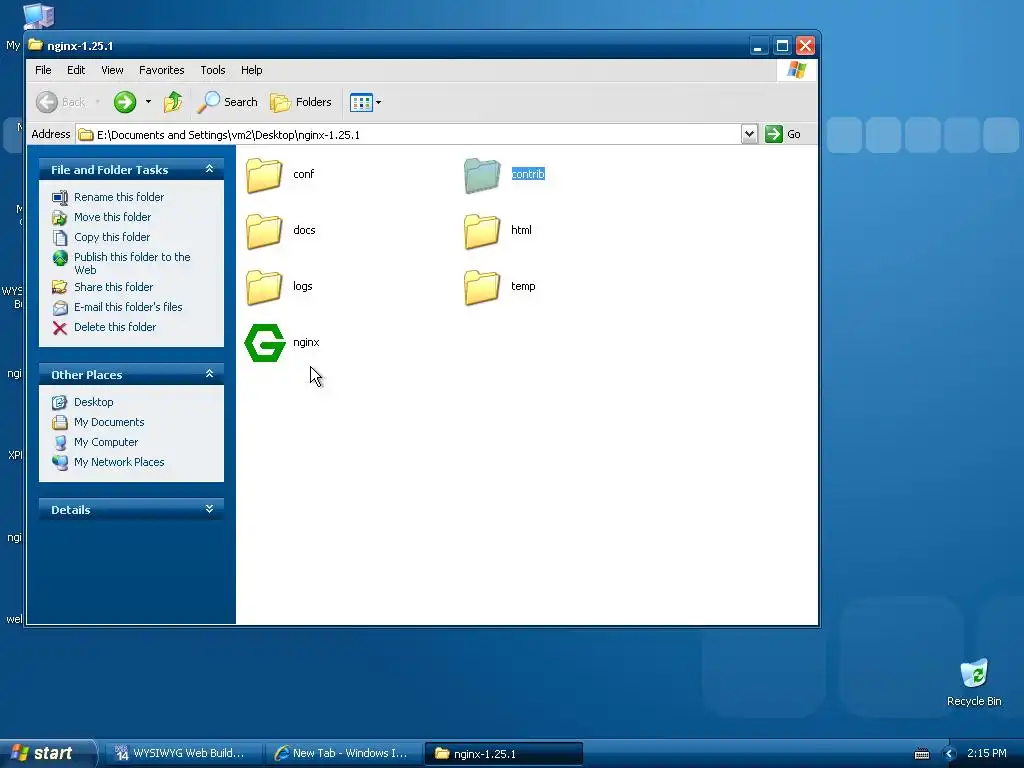
Task: Select the docs folder icon
Action: (264, 231)
